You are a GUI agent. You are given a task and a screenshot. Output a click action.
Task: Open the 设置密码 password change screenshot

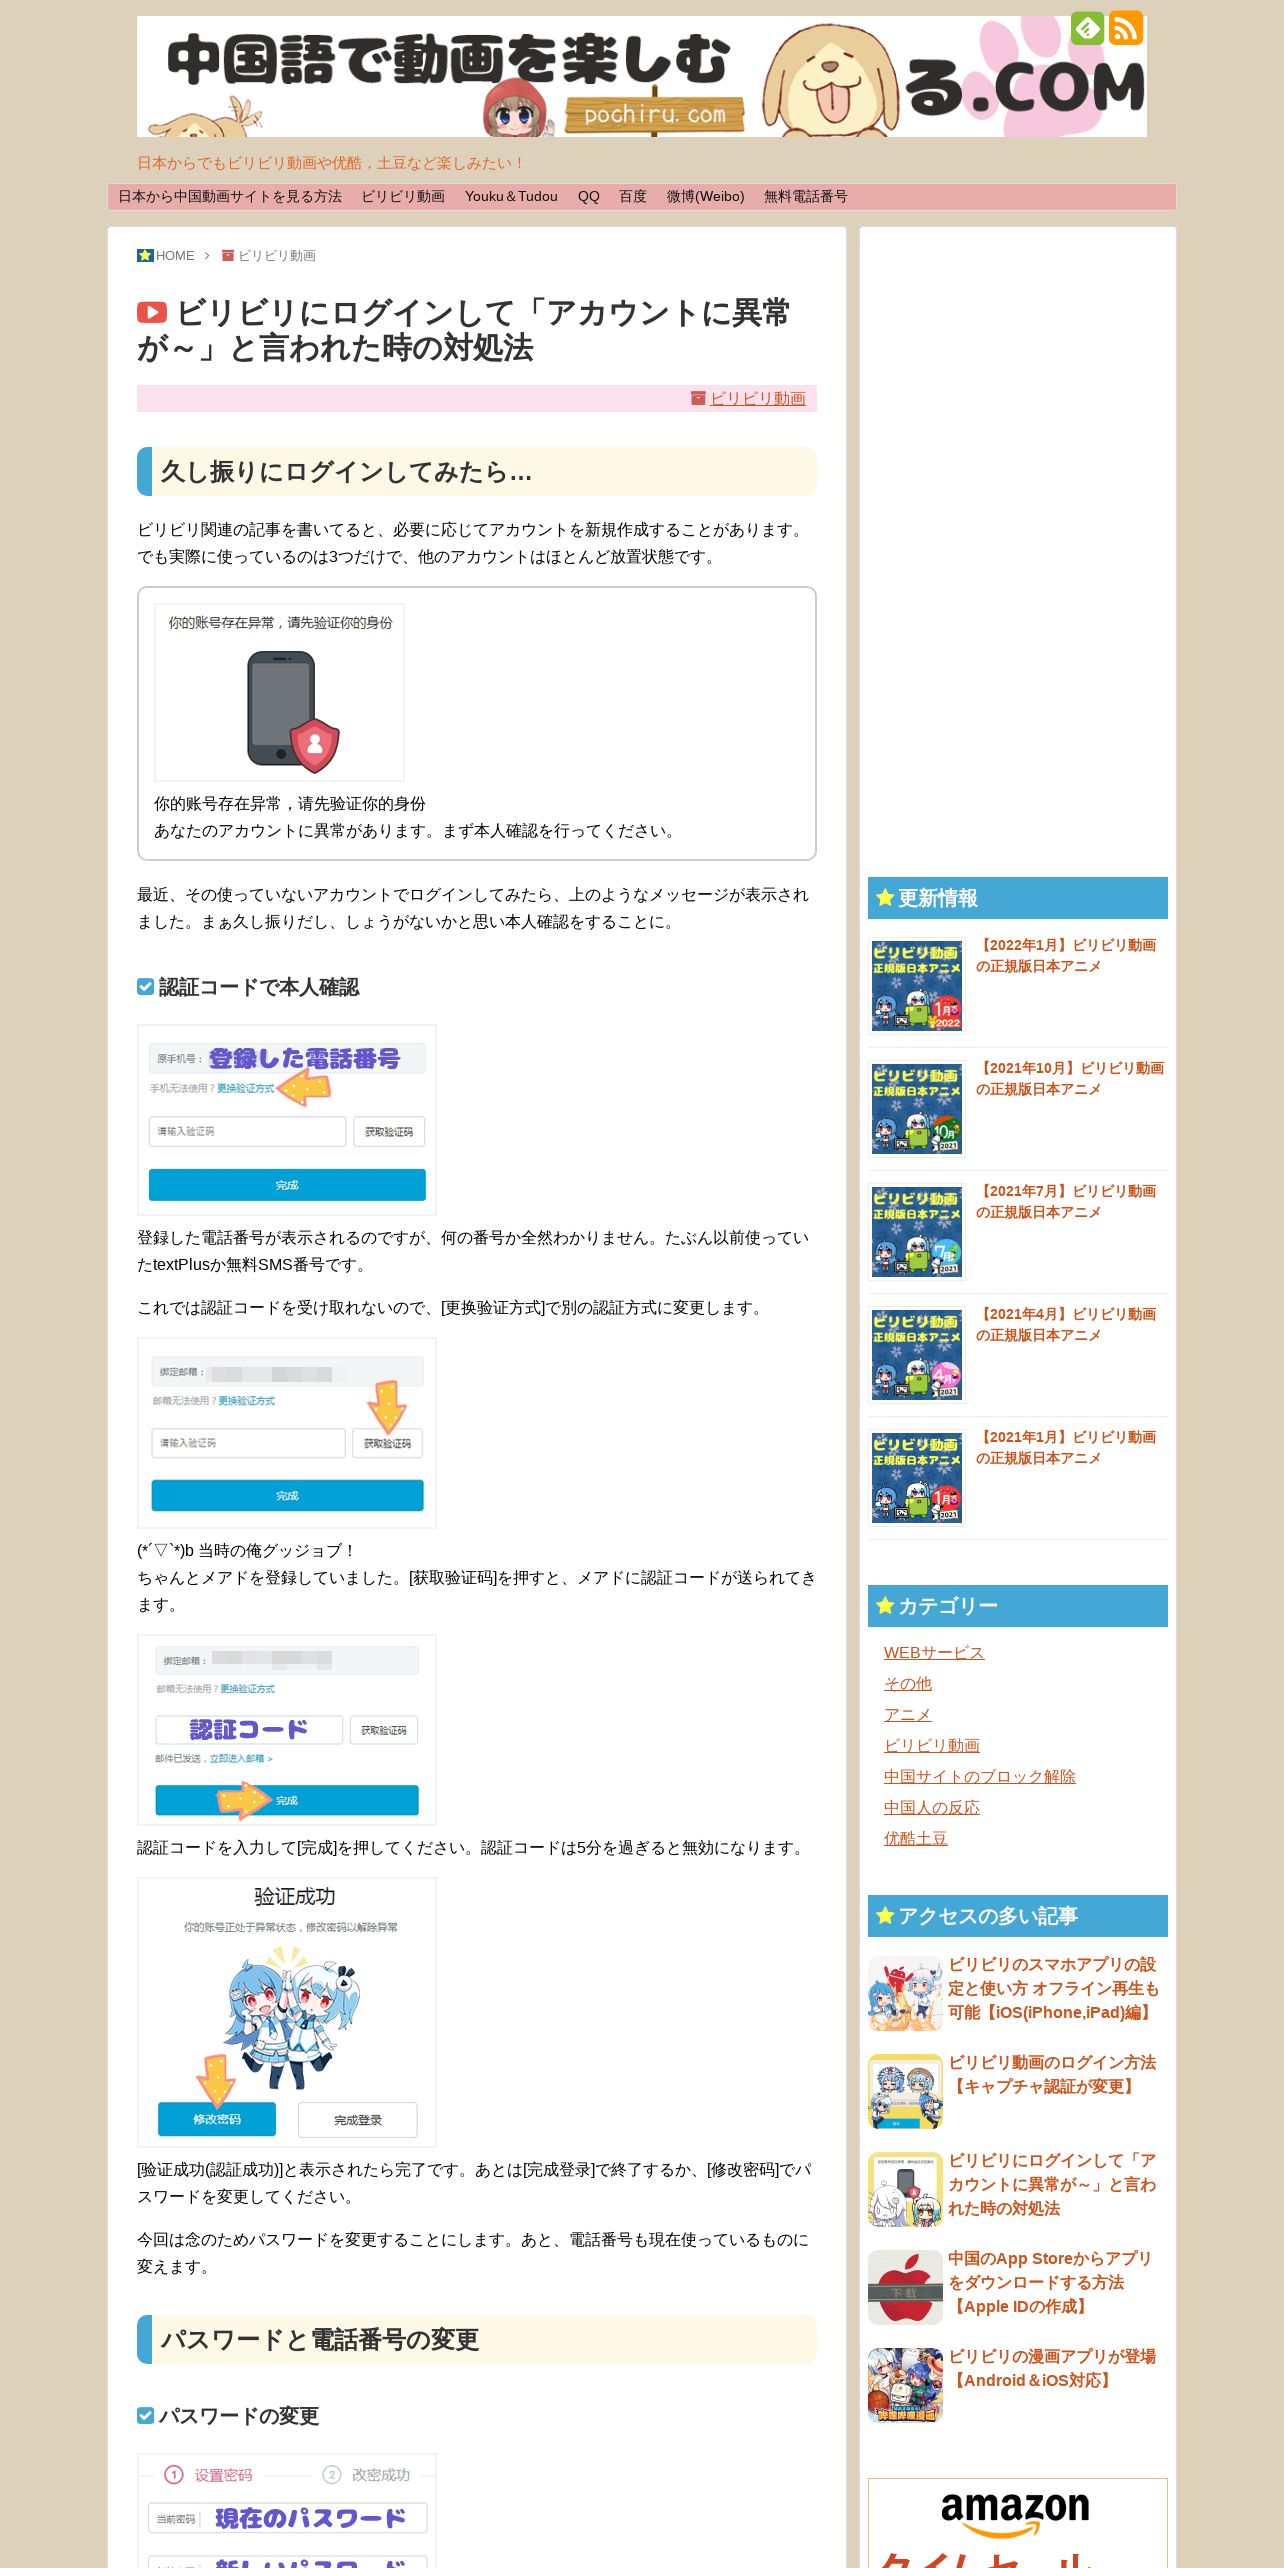coord(287,2510)
